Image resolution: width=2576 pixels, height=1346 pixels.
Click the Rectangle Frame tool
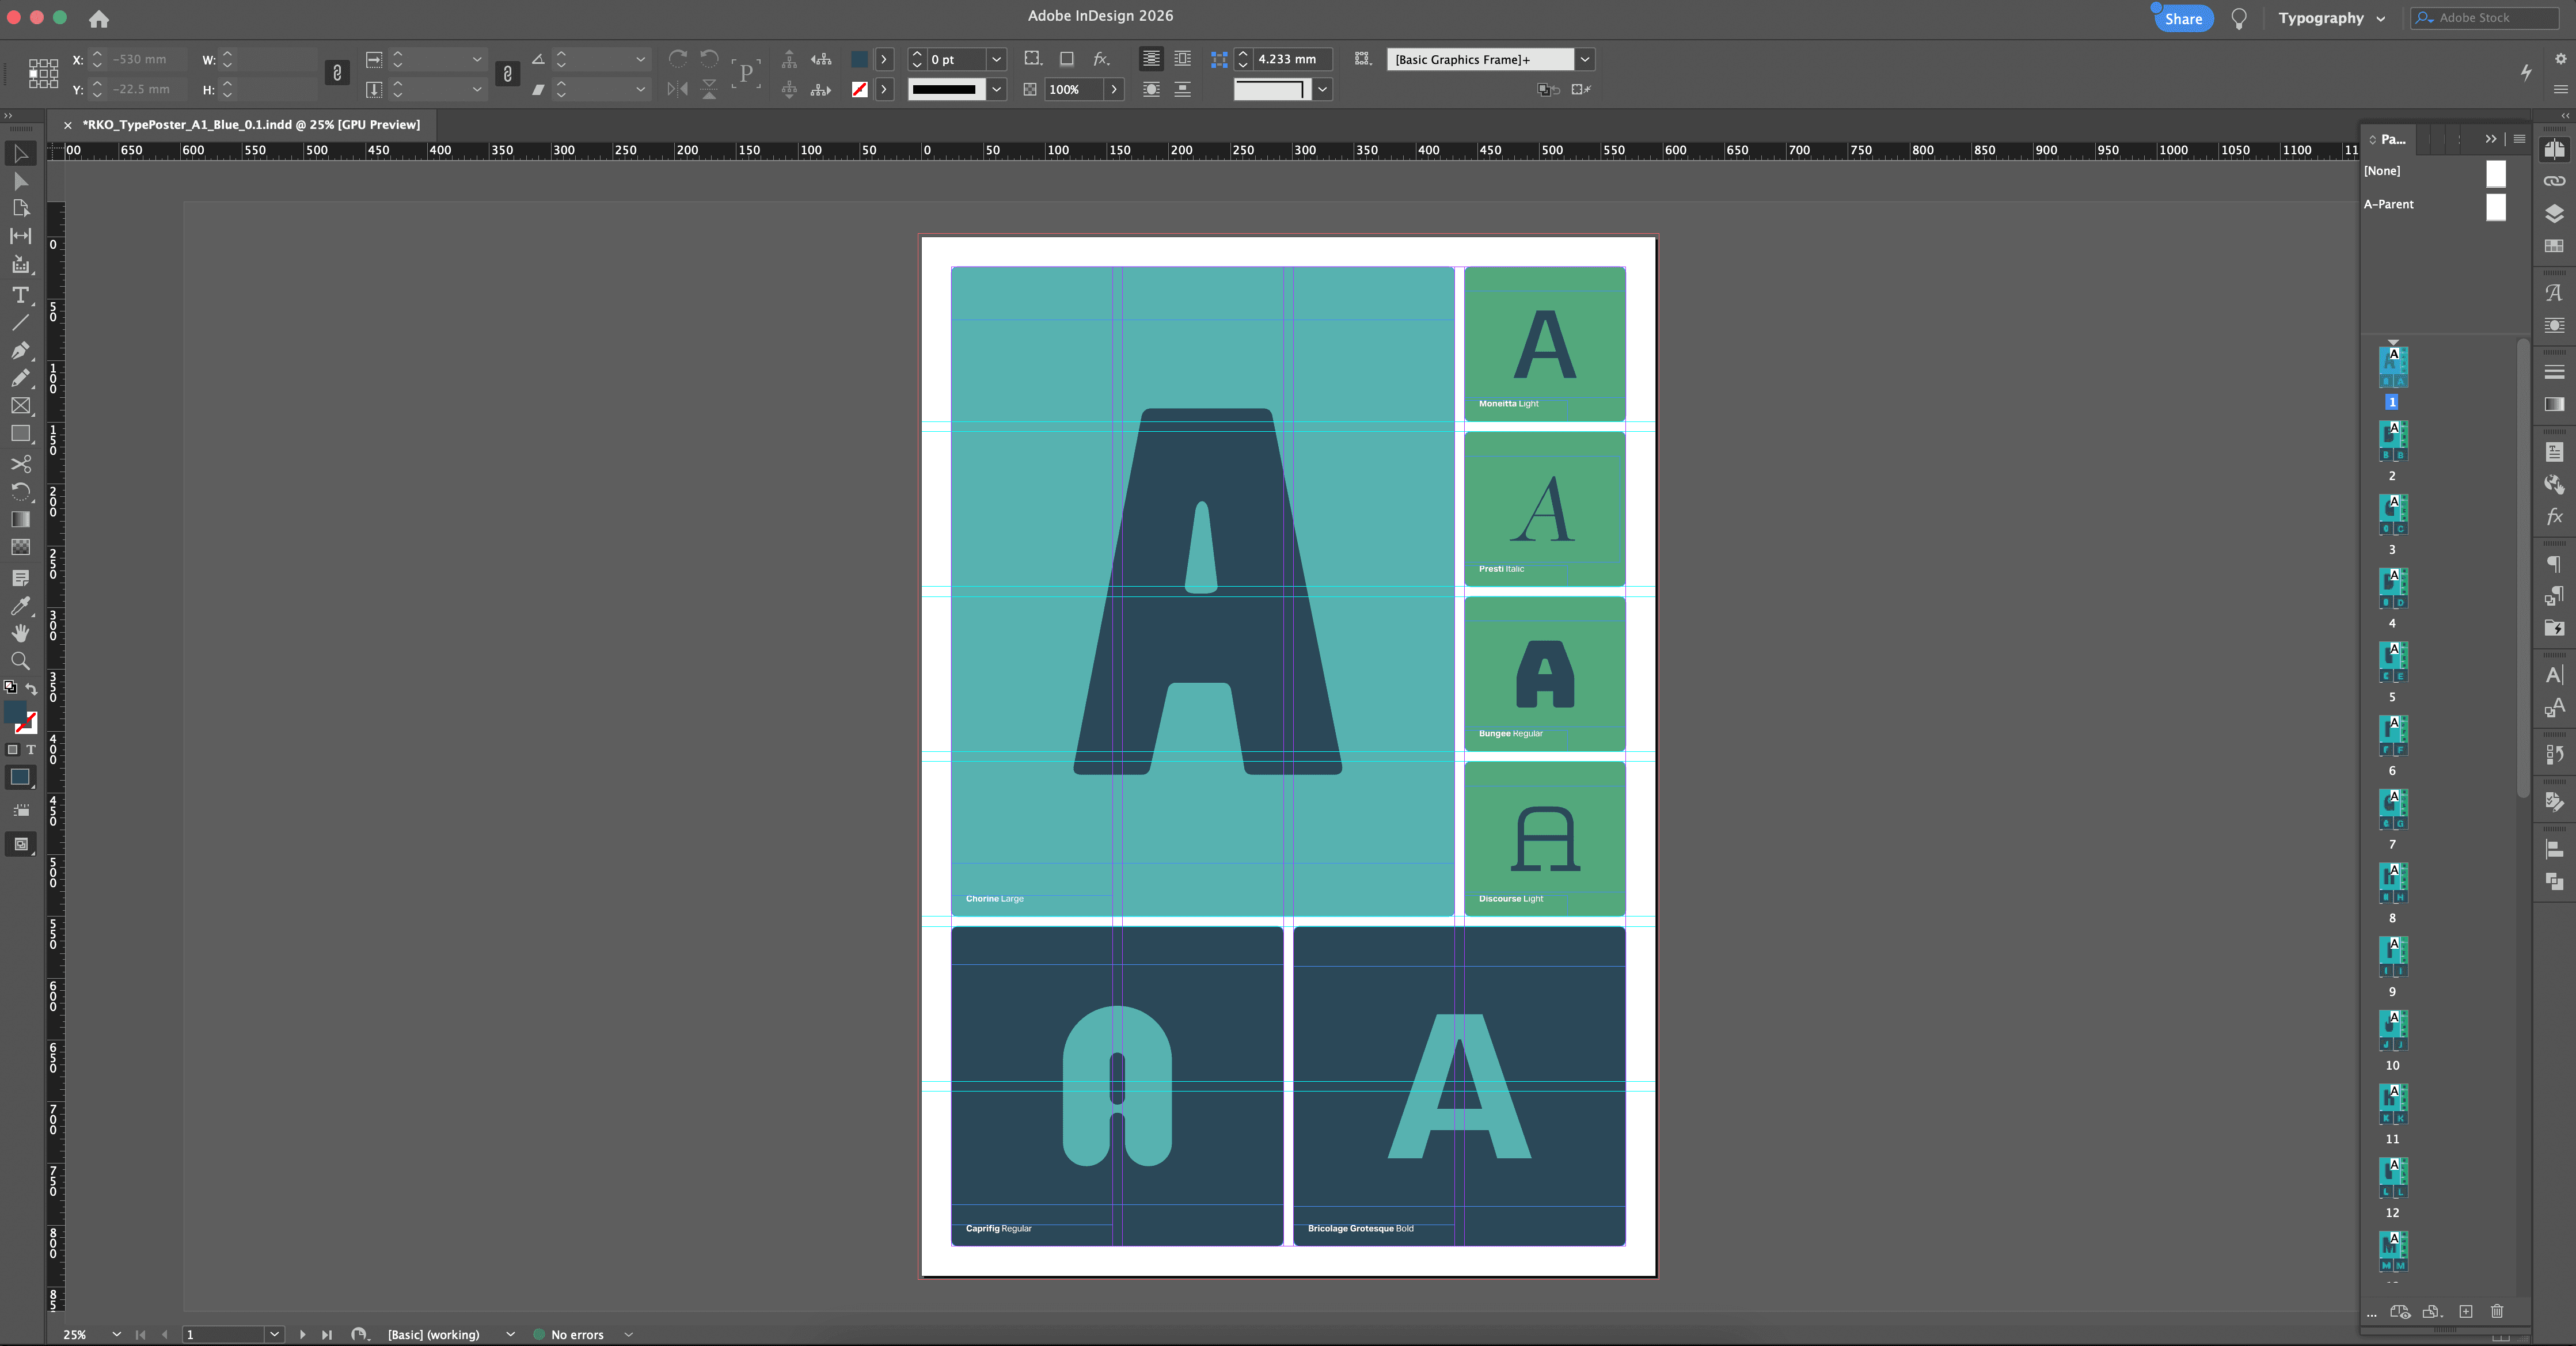[20, 406]
